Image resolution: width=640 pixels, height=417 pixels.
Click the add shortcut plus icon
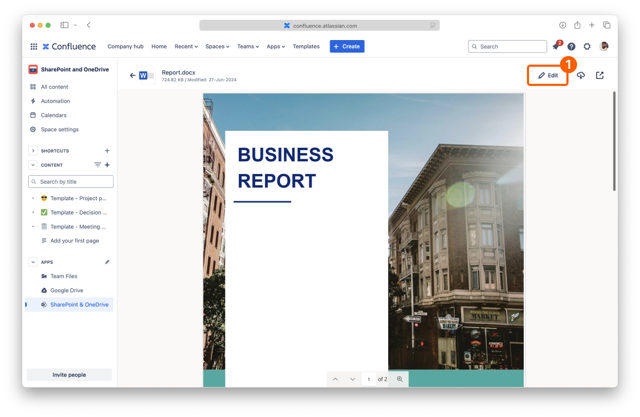(x=107, y=151)
